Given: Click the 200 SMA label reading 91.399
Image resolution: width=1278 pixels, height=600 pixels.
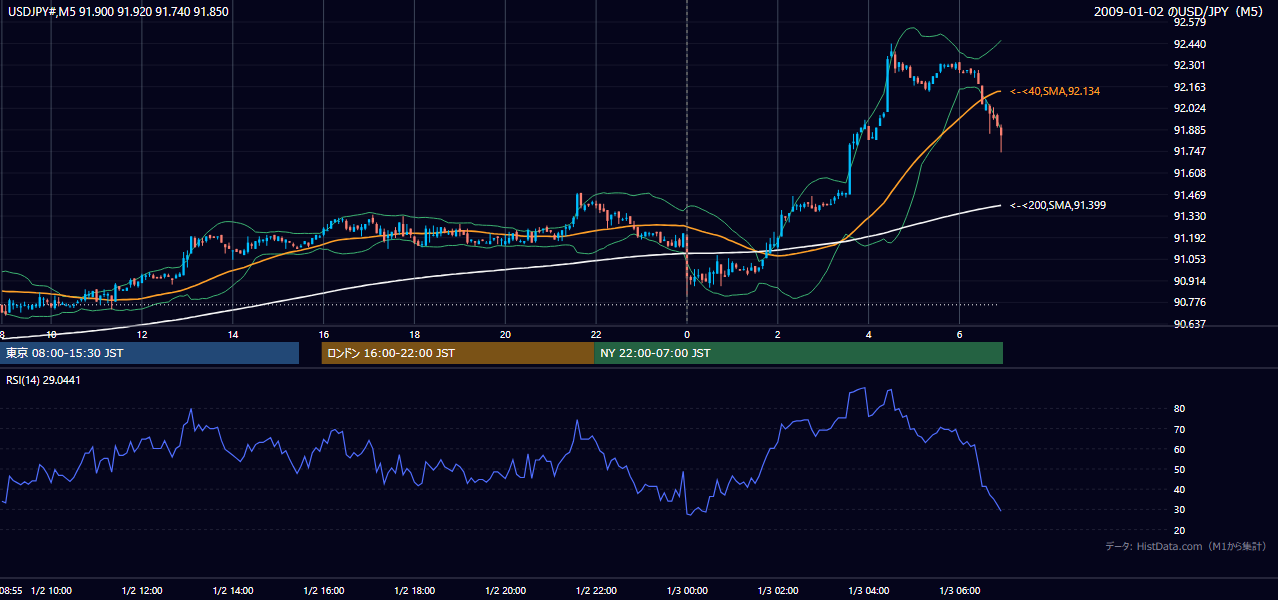Looking at the screenshot, I should point(1058,205).
